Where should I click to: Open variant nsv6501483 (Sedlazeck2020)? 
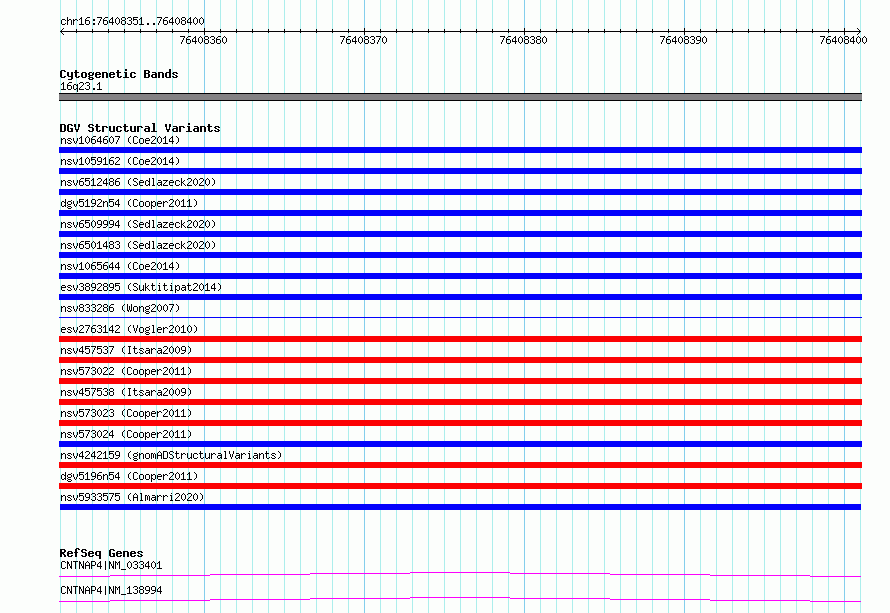(x=138, y=245)
